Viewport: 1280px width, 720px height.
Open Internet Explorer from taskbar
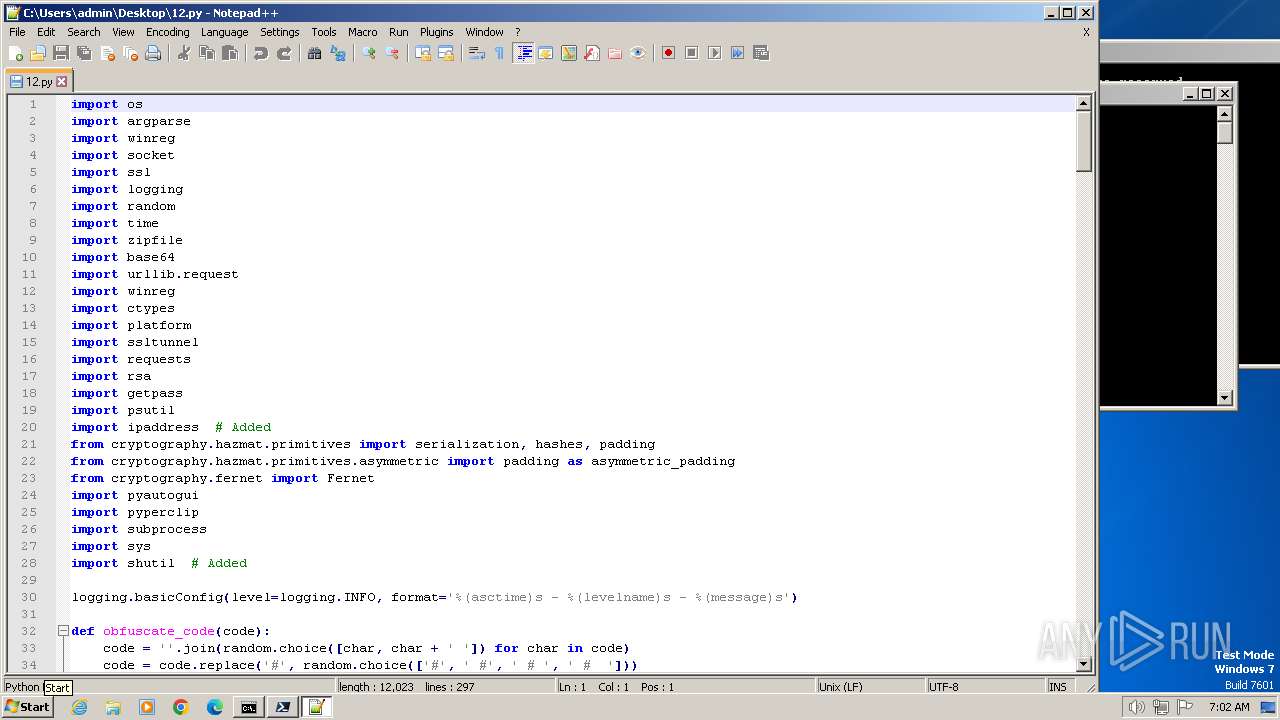(80, 707)
